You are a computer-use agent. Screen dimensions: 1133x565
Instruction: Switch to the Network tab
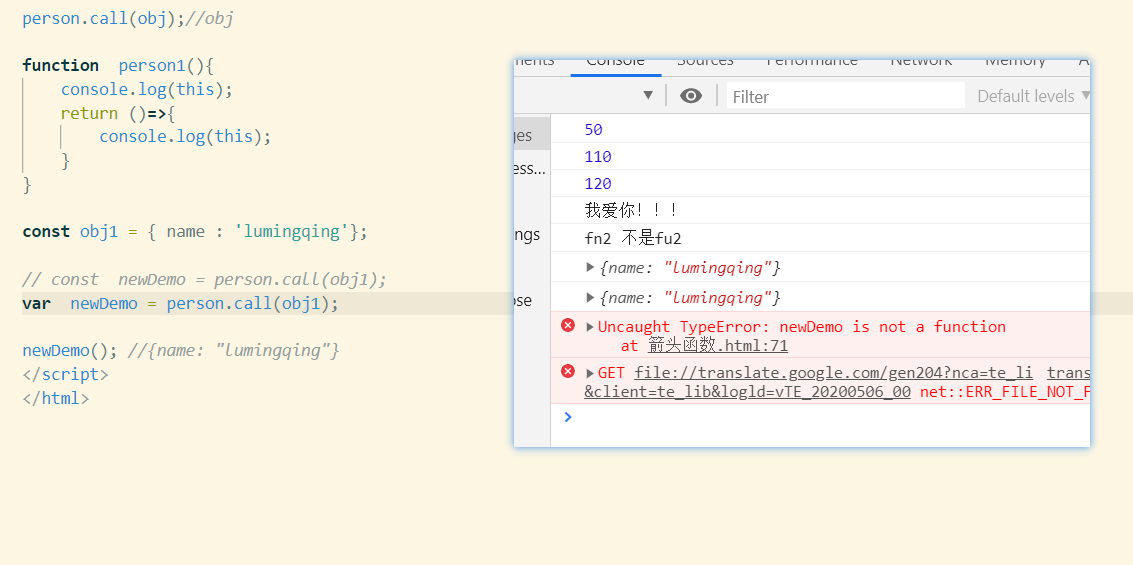[x=921, y=64]
